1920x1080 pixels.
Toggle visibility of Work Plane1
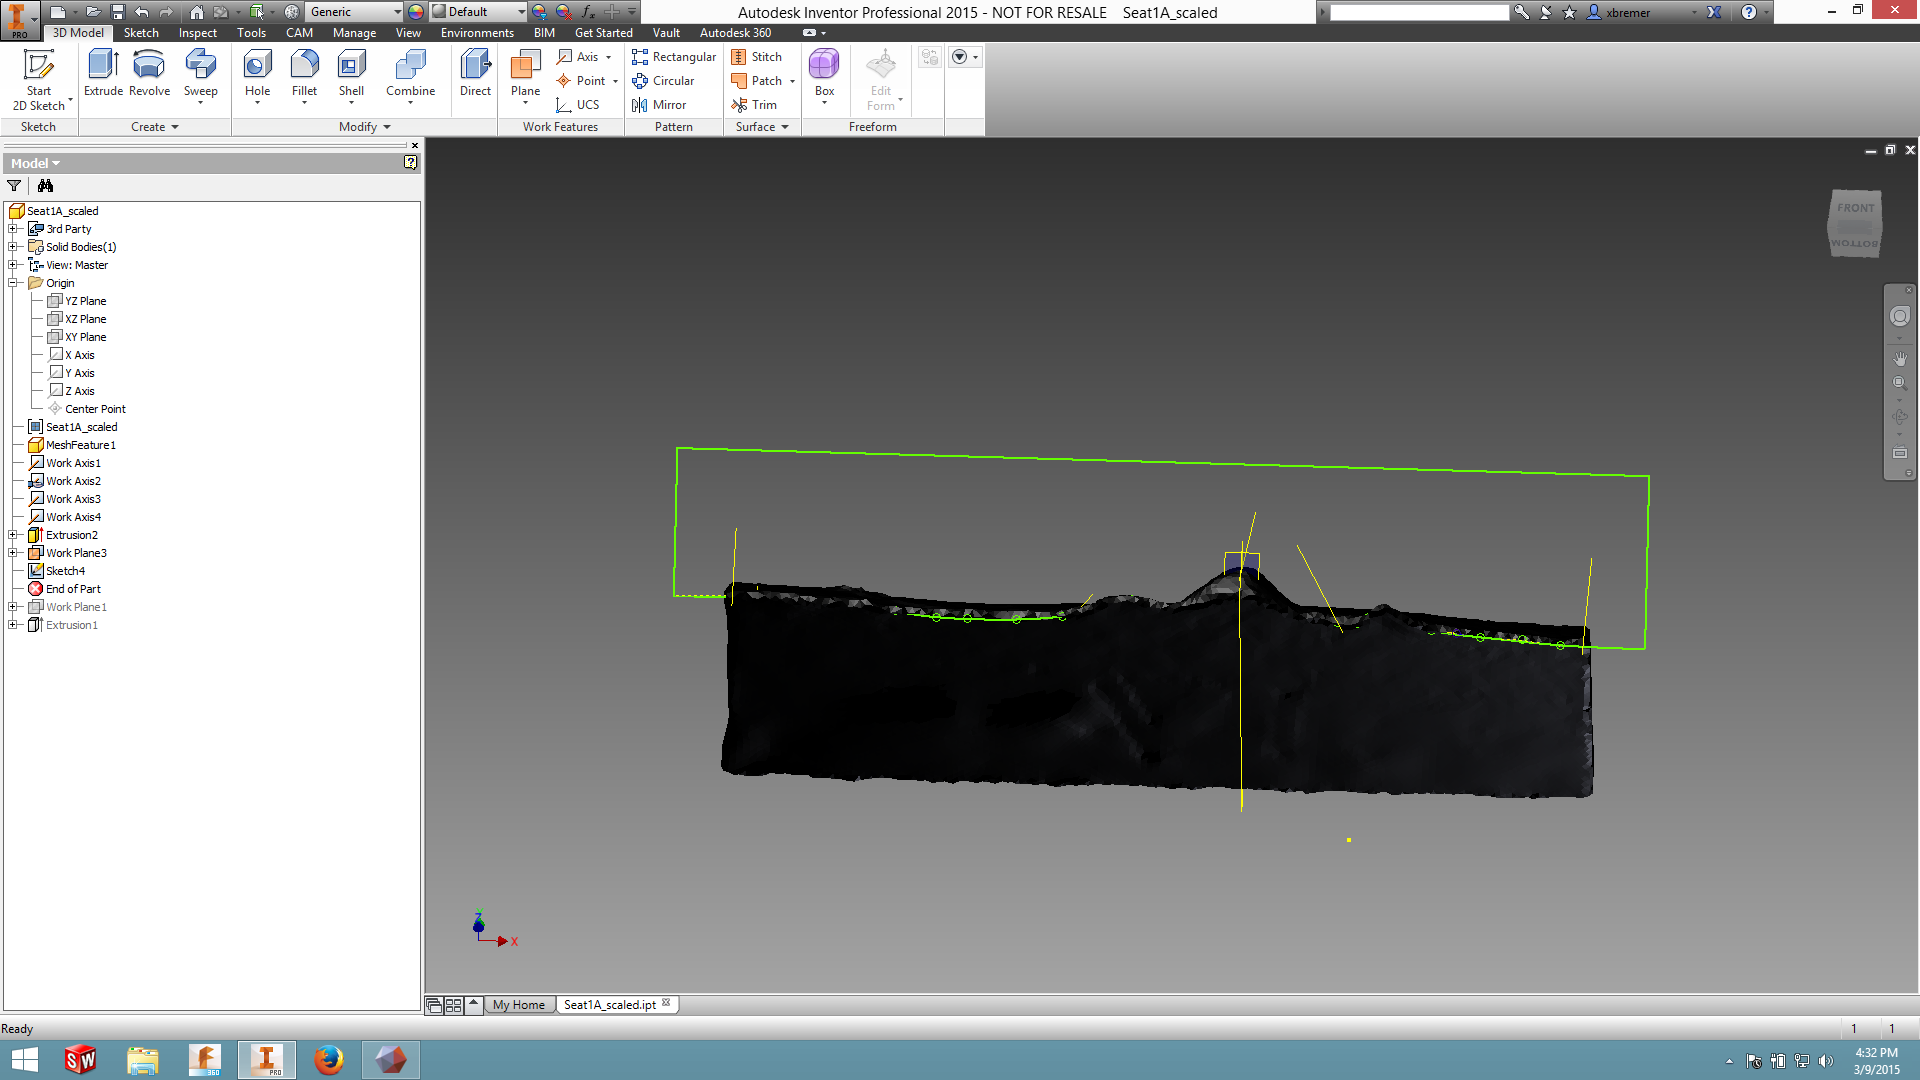coord(75,605)
